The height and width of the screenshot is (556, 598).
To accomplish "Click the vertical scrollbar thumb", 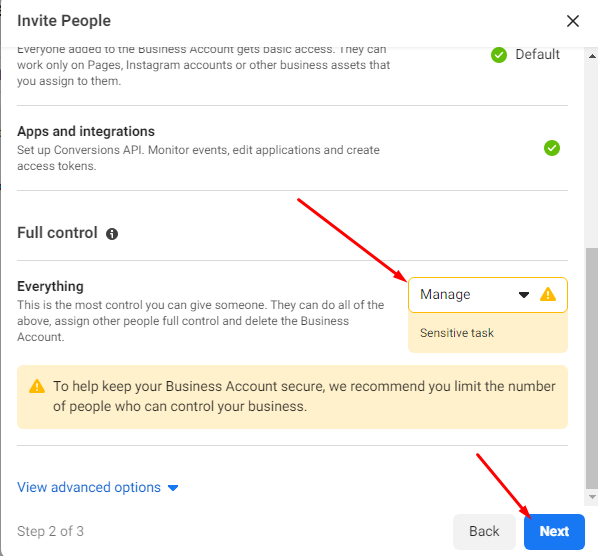I will click(x=592, y=368).
